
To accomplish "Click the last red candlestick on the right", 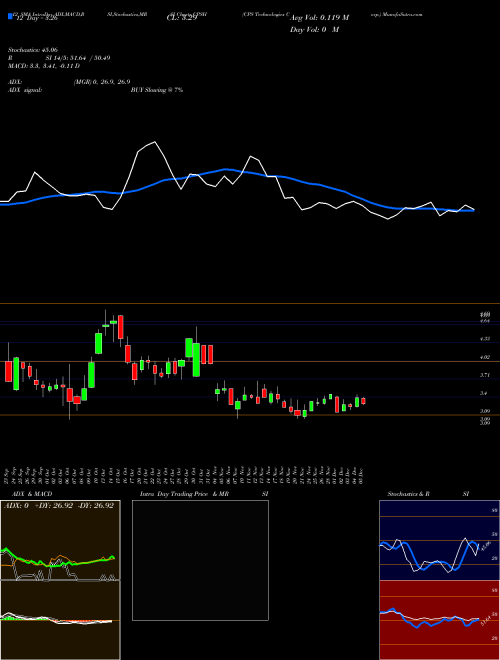I will click(363, 401).
